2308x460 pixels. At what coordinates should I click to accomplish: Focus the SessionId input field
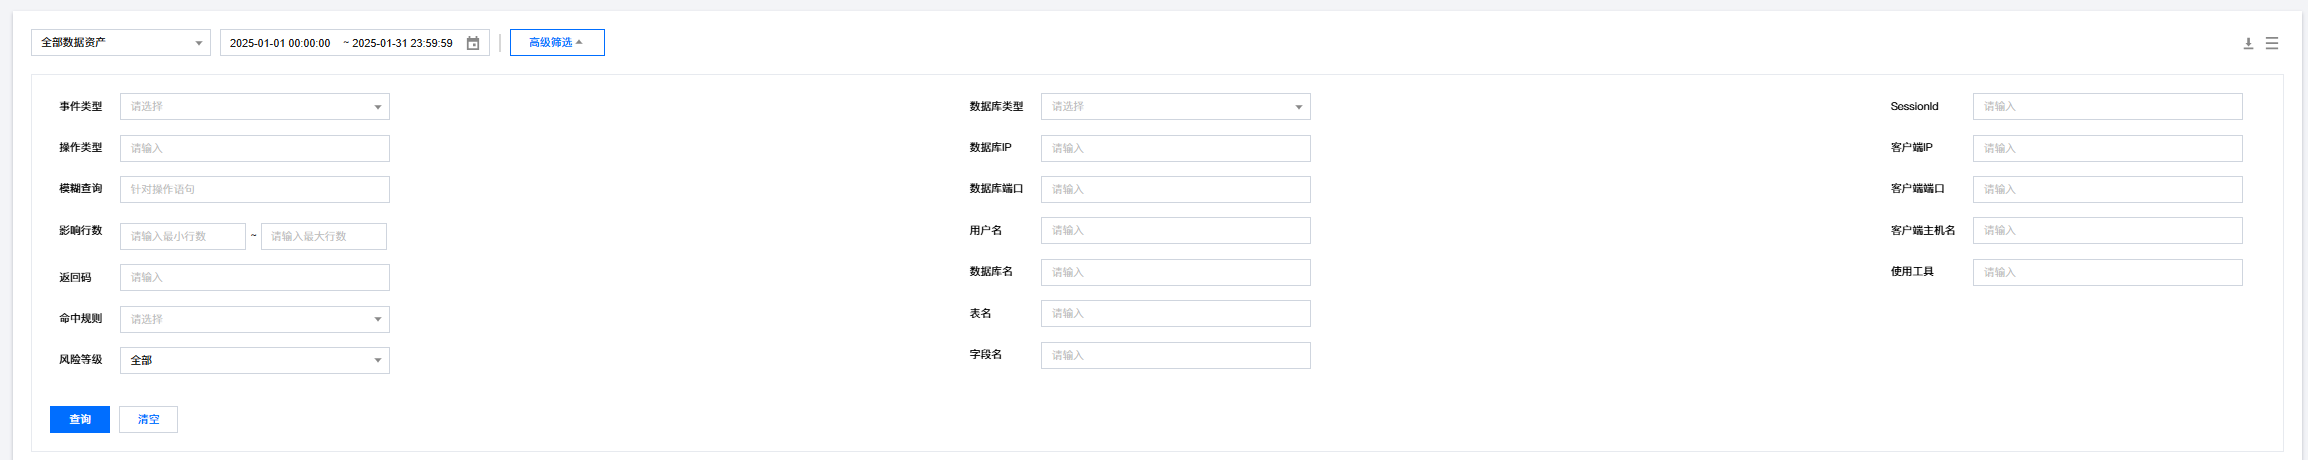tap(2107, 107)
